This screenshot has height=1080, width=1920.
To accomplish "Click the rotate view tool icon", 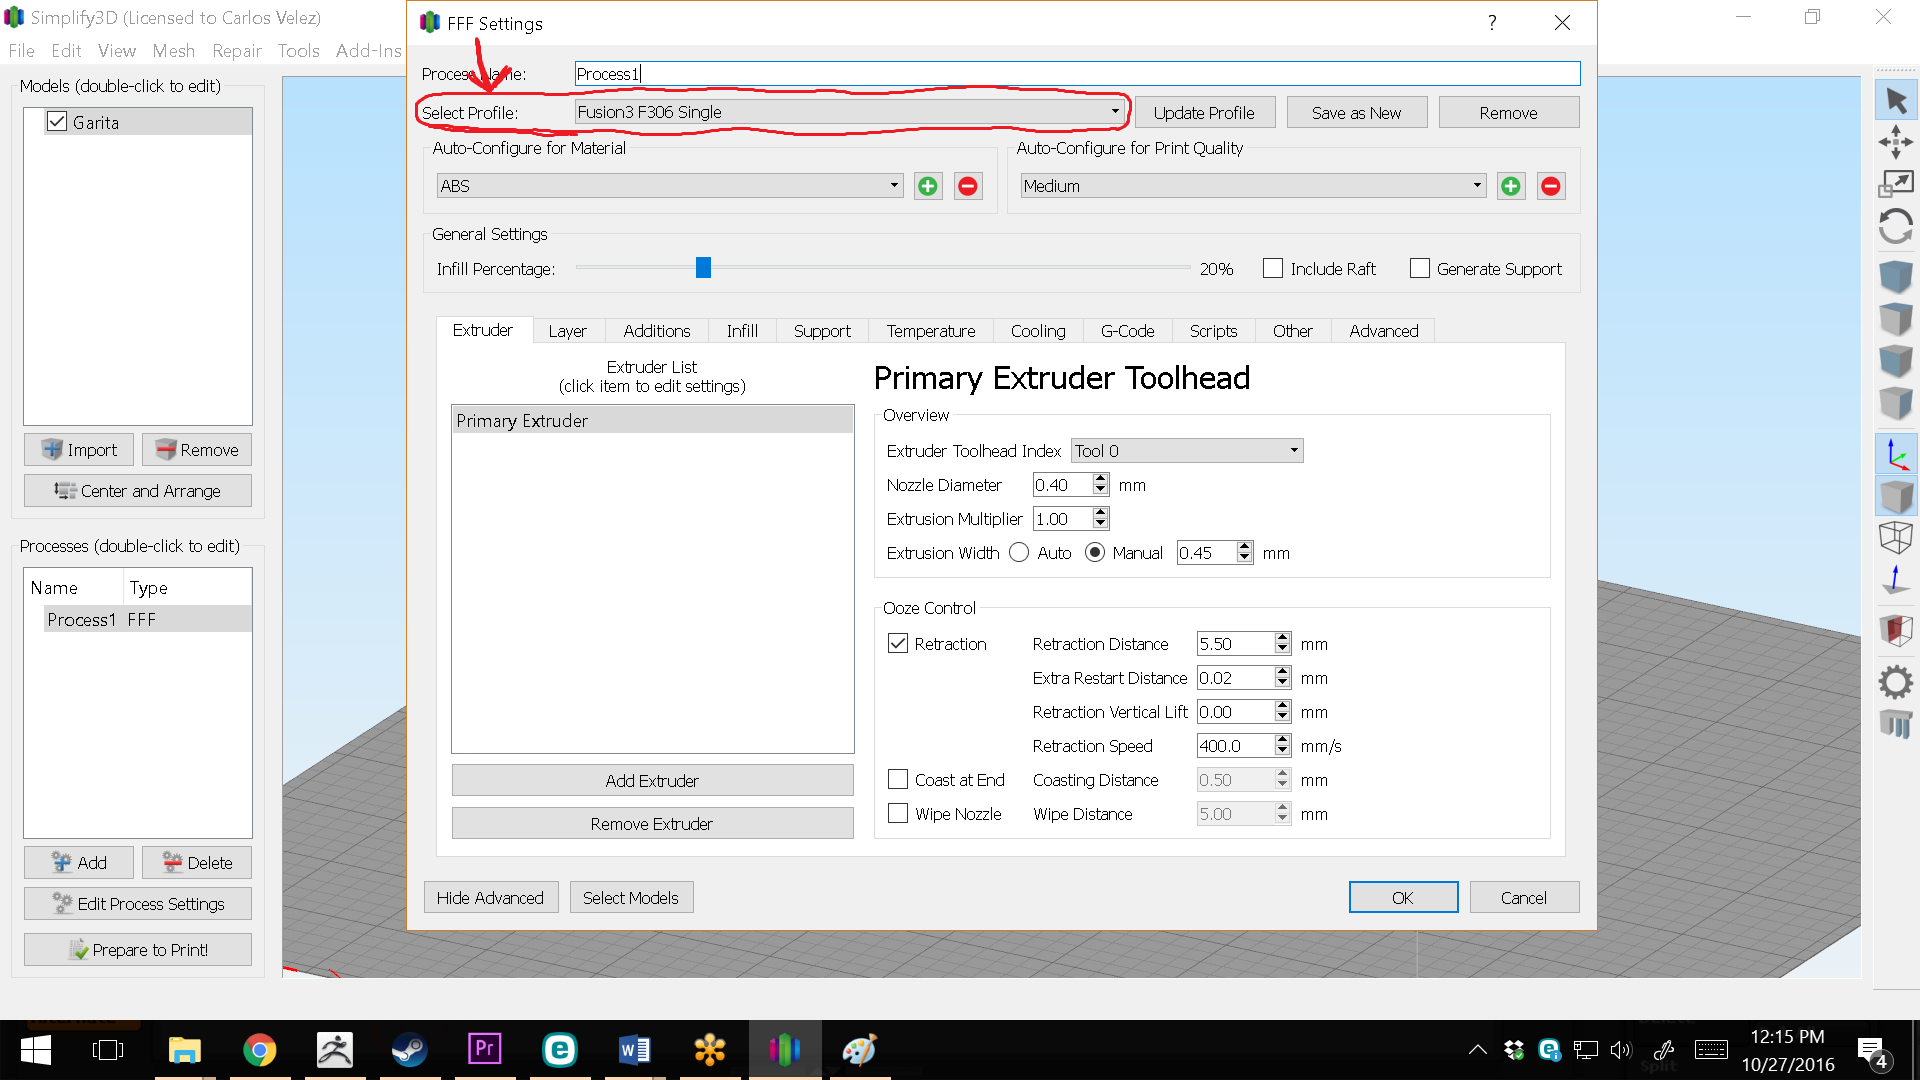I will pyautogui.click(x=1896, y=226).
